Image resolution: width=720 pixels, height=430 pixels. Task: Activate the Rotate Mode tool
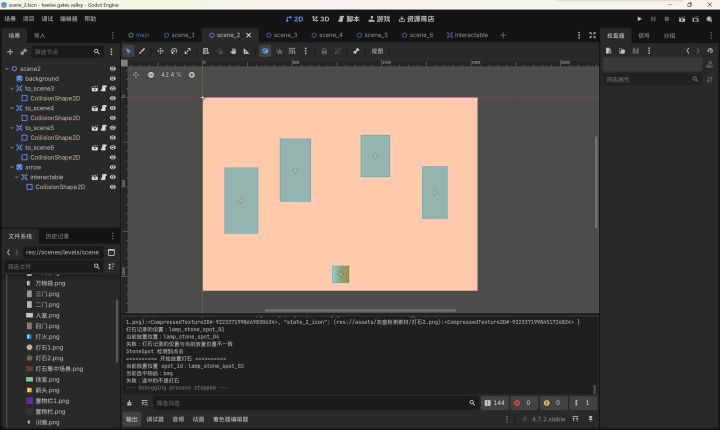tap(174, 51)
